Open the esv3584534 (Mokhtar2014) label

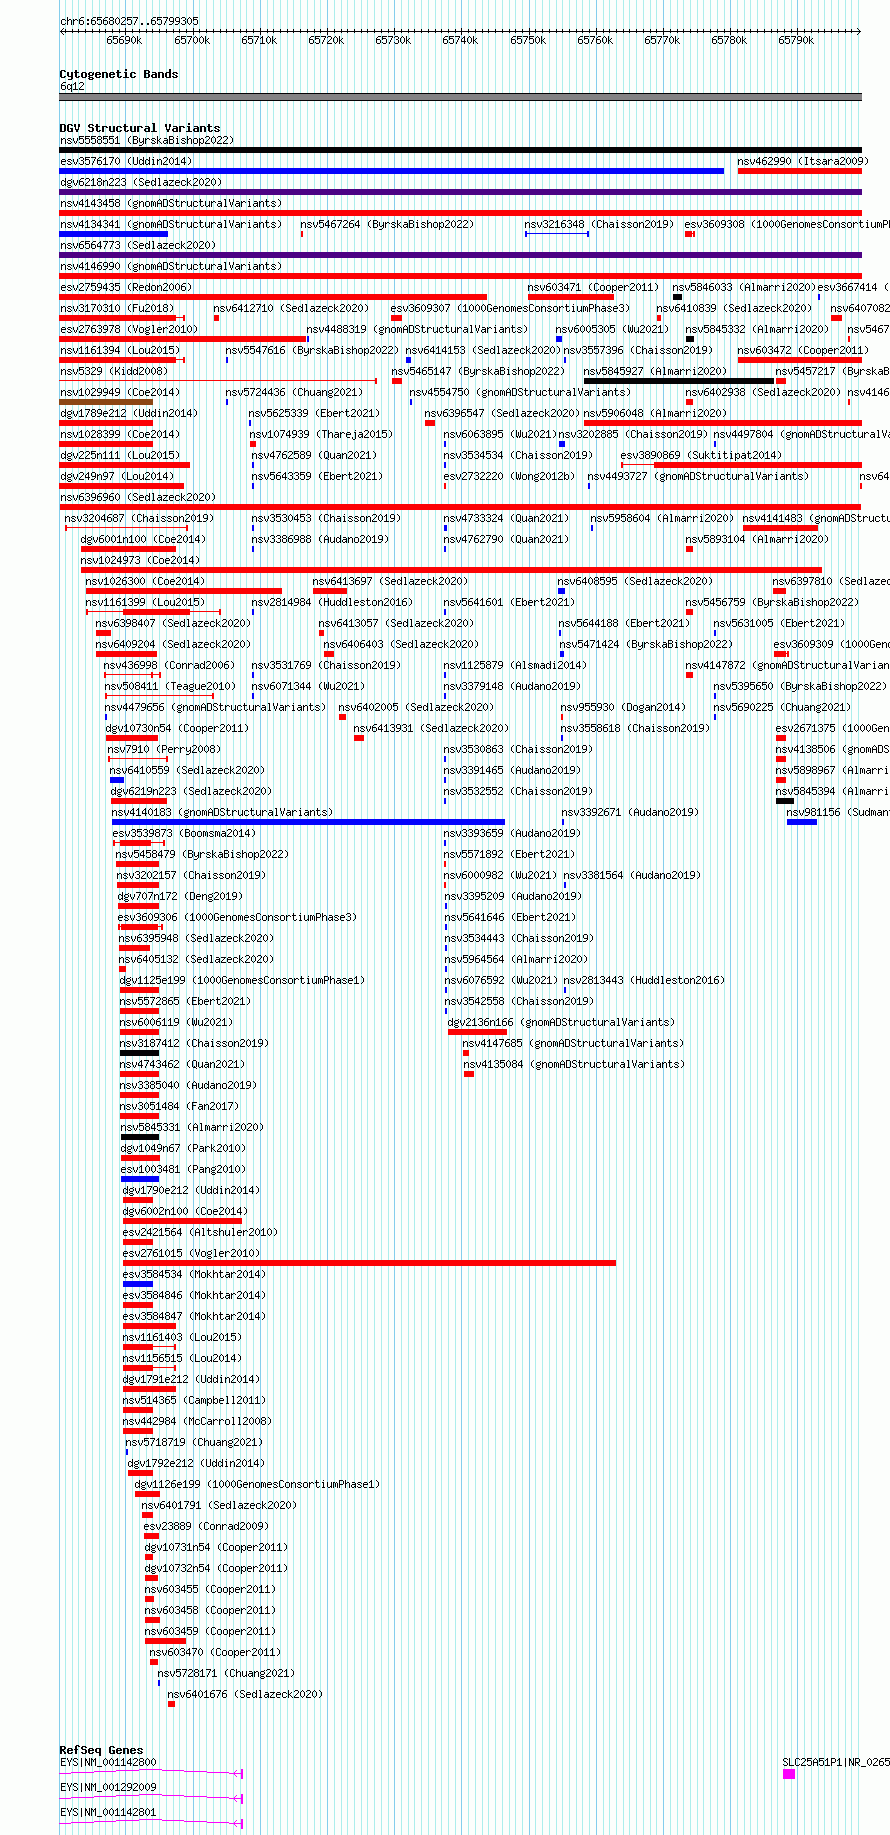tap(194, 1274)
